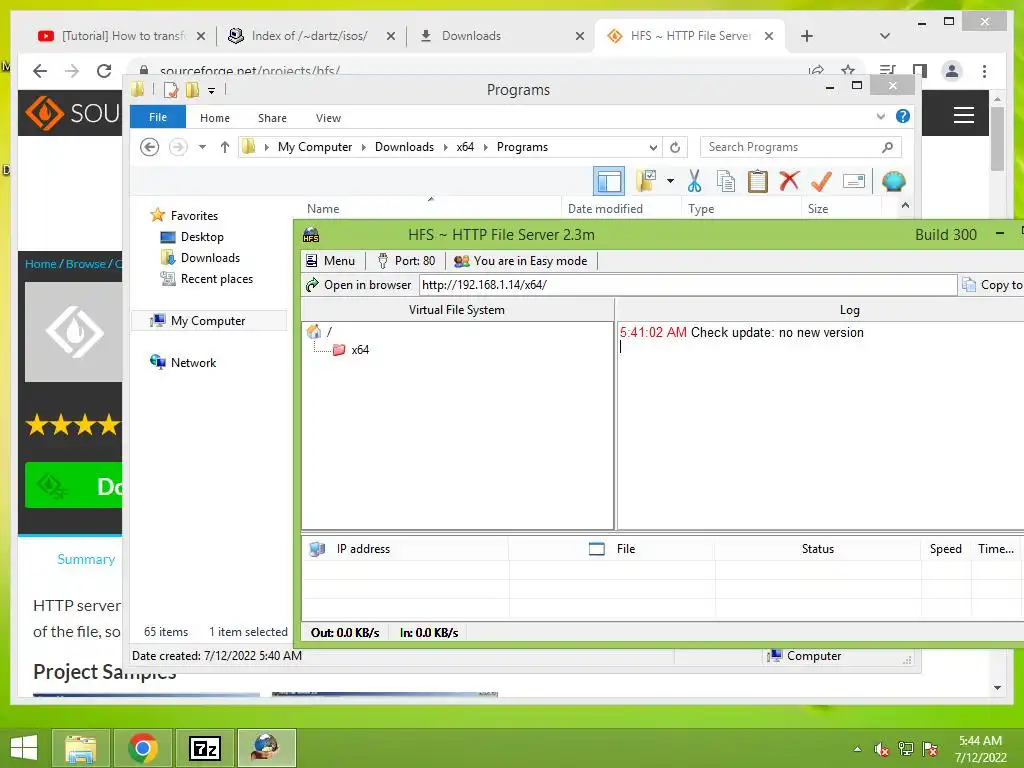Open a new Chrome tab with plus
Screen dimensions: 1024x768
click(x=807, y=36)
